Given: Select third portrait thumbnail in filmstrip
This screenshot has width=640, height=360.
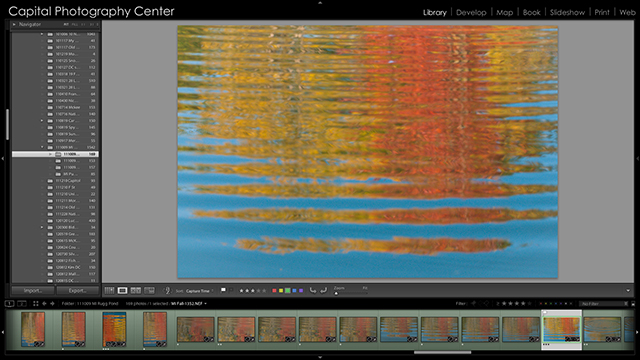Looking at the screenshot, I should tap(114, 329).
